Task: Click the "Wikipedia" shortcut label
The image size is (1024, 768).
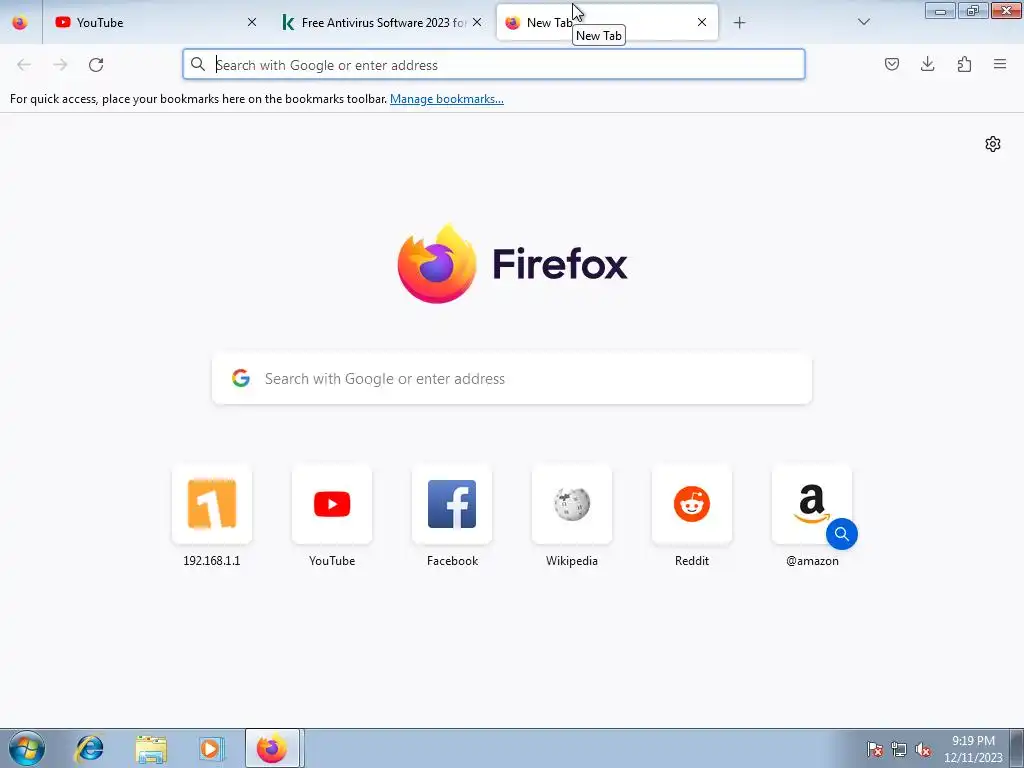Action: 572,561
